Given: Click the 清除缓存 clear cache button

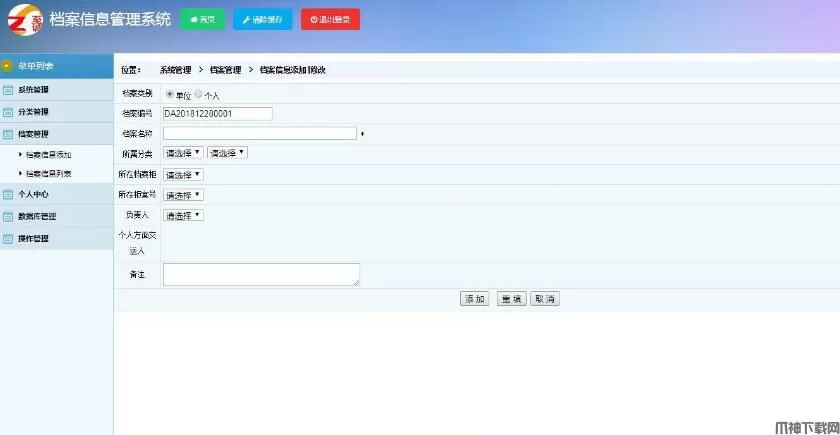Looking at the screenshot, I should click(262, 19).
